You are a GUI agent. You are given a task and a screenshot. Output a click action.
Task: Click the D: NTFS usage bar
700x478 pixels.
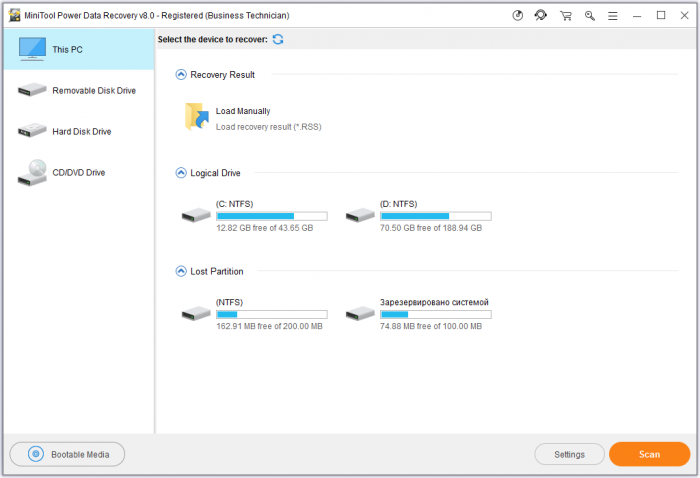436,216
